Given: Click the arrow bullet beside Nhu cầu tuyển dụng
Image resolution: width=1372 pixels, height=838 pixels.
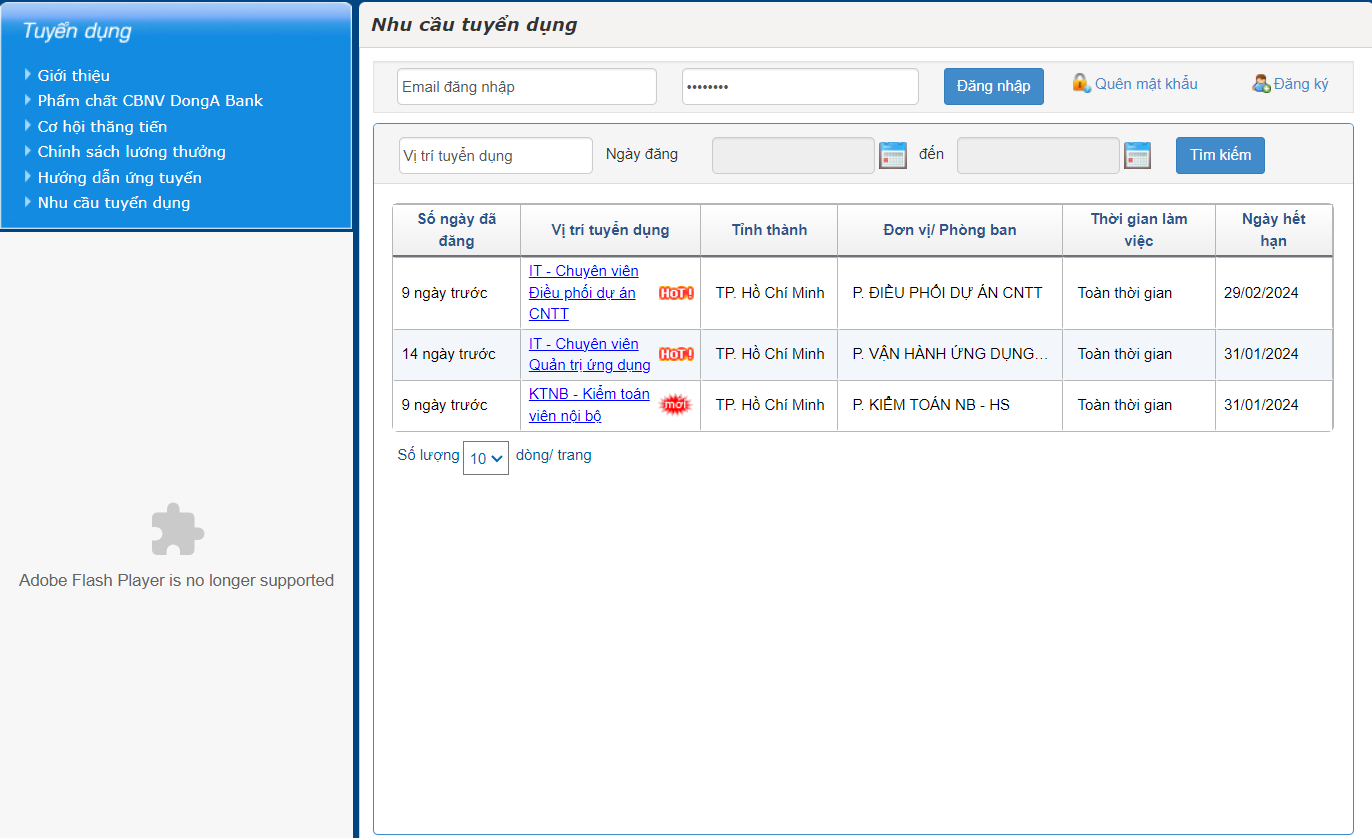Looking at the screenshot, I should pyautogui.click(x=28, y=201).
